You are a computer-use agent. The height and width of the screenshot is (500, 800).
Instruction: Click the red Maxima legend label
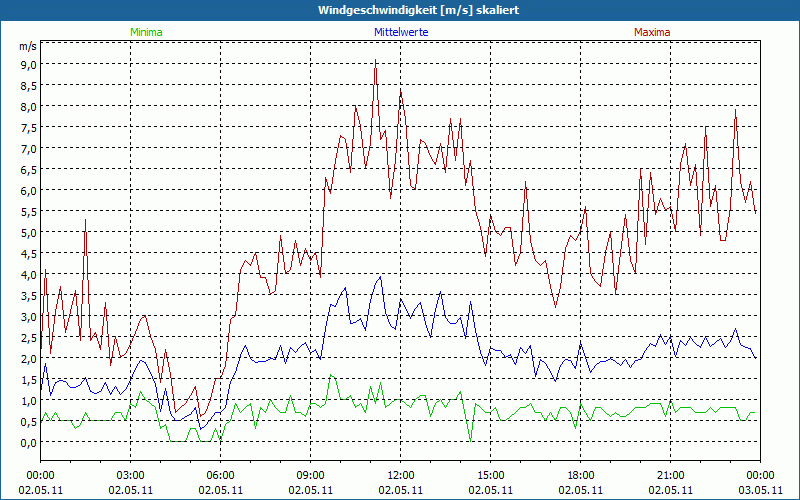pos(652,32)
